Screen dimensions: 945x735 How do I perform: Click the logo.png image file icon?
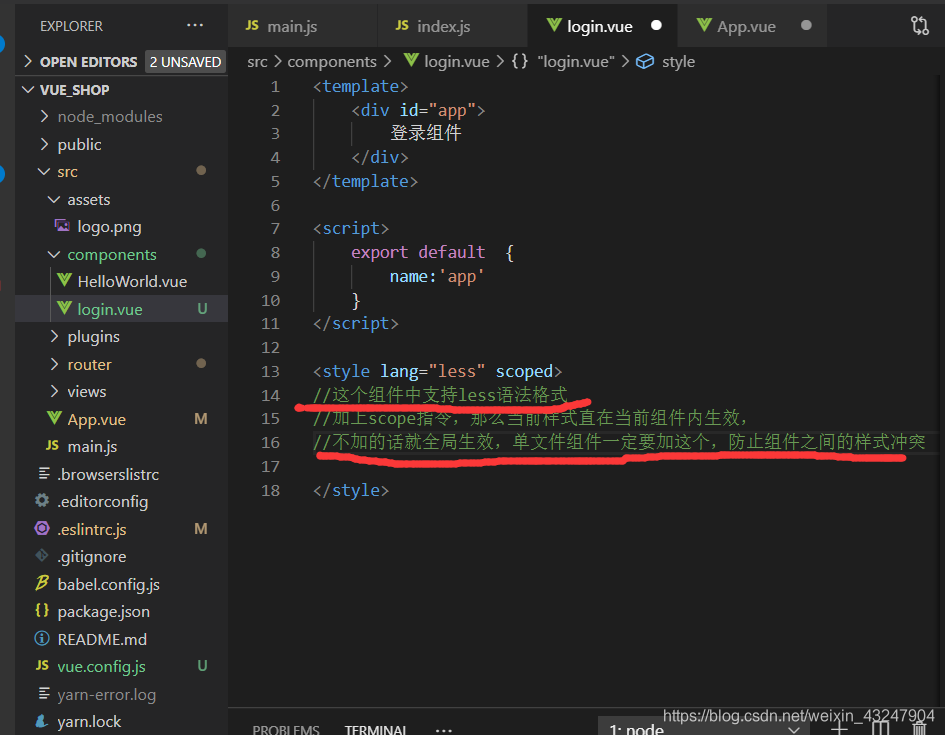[62, 226]
